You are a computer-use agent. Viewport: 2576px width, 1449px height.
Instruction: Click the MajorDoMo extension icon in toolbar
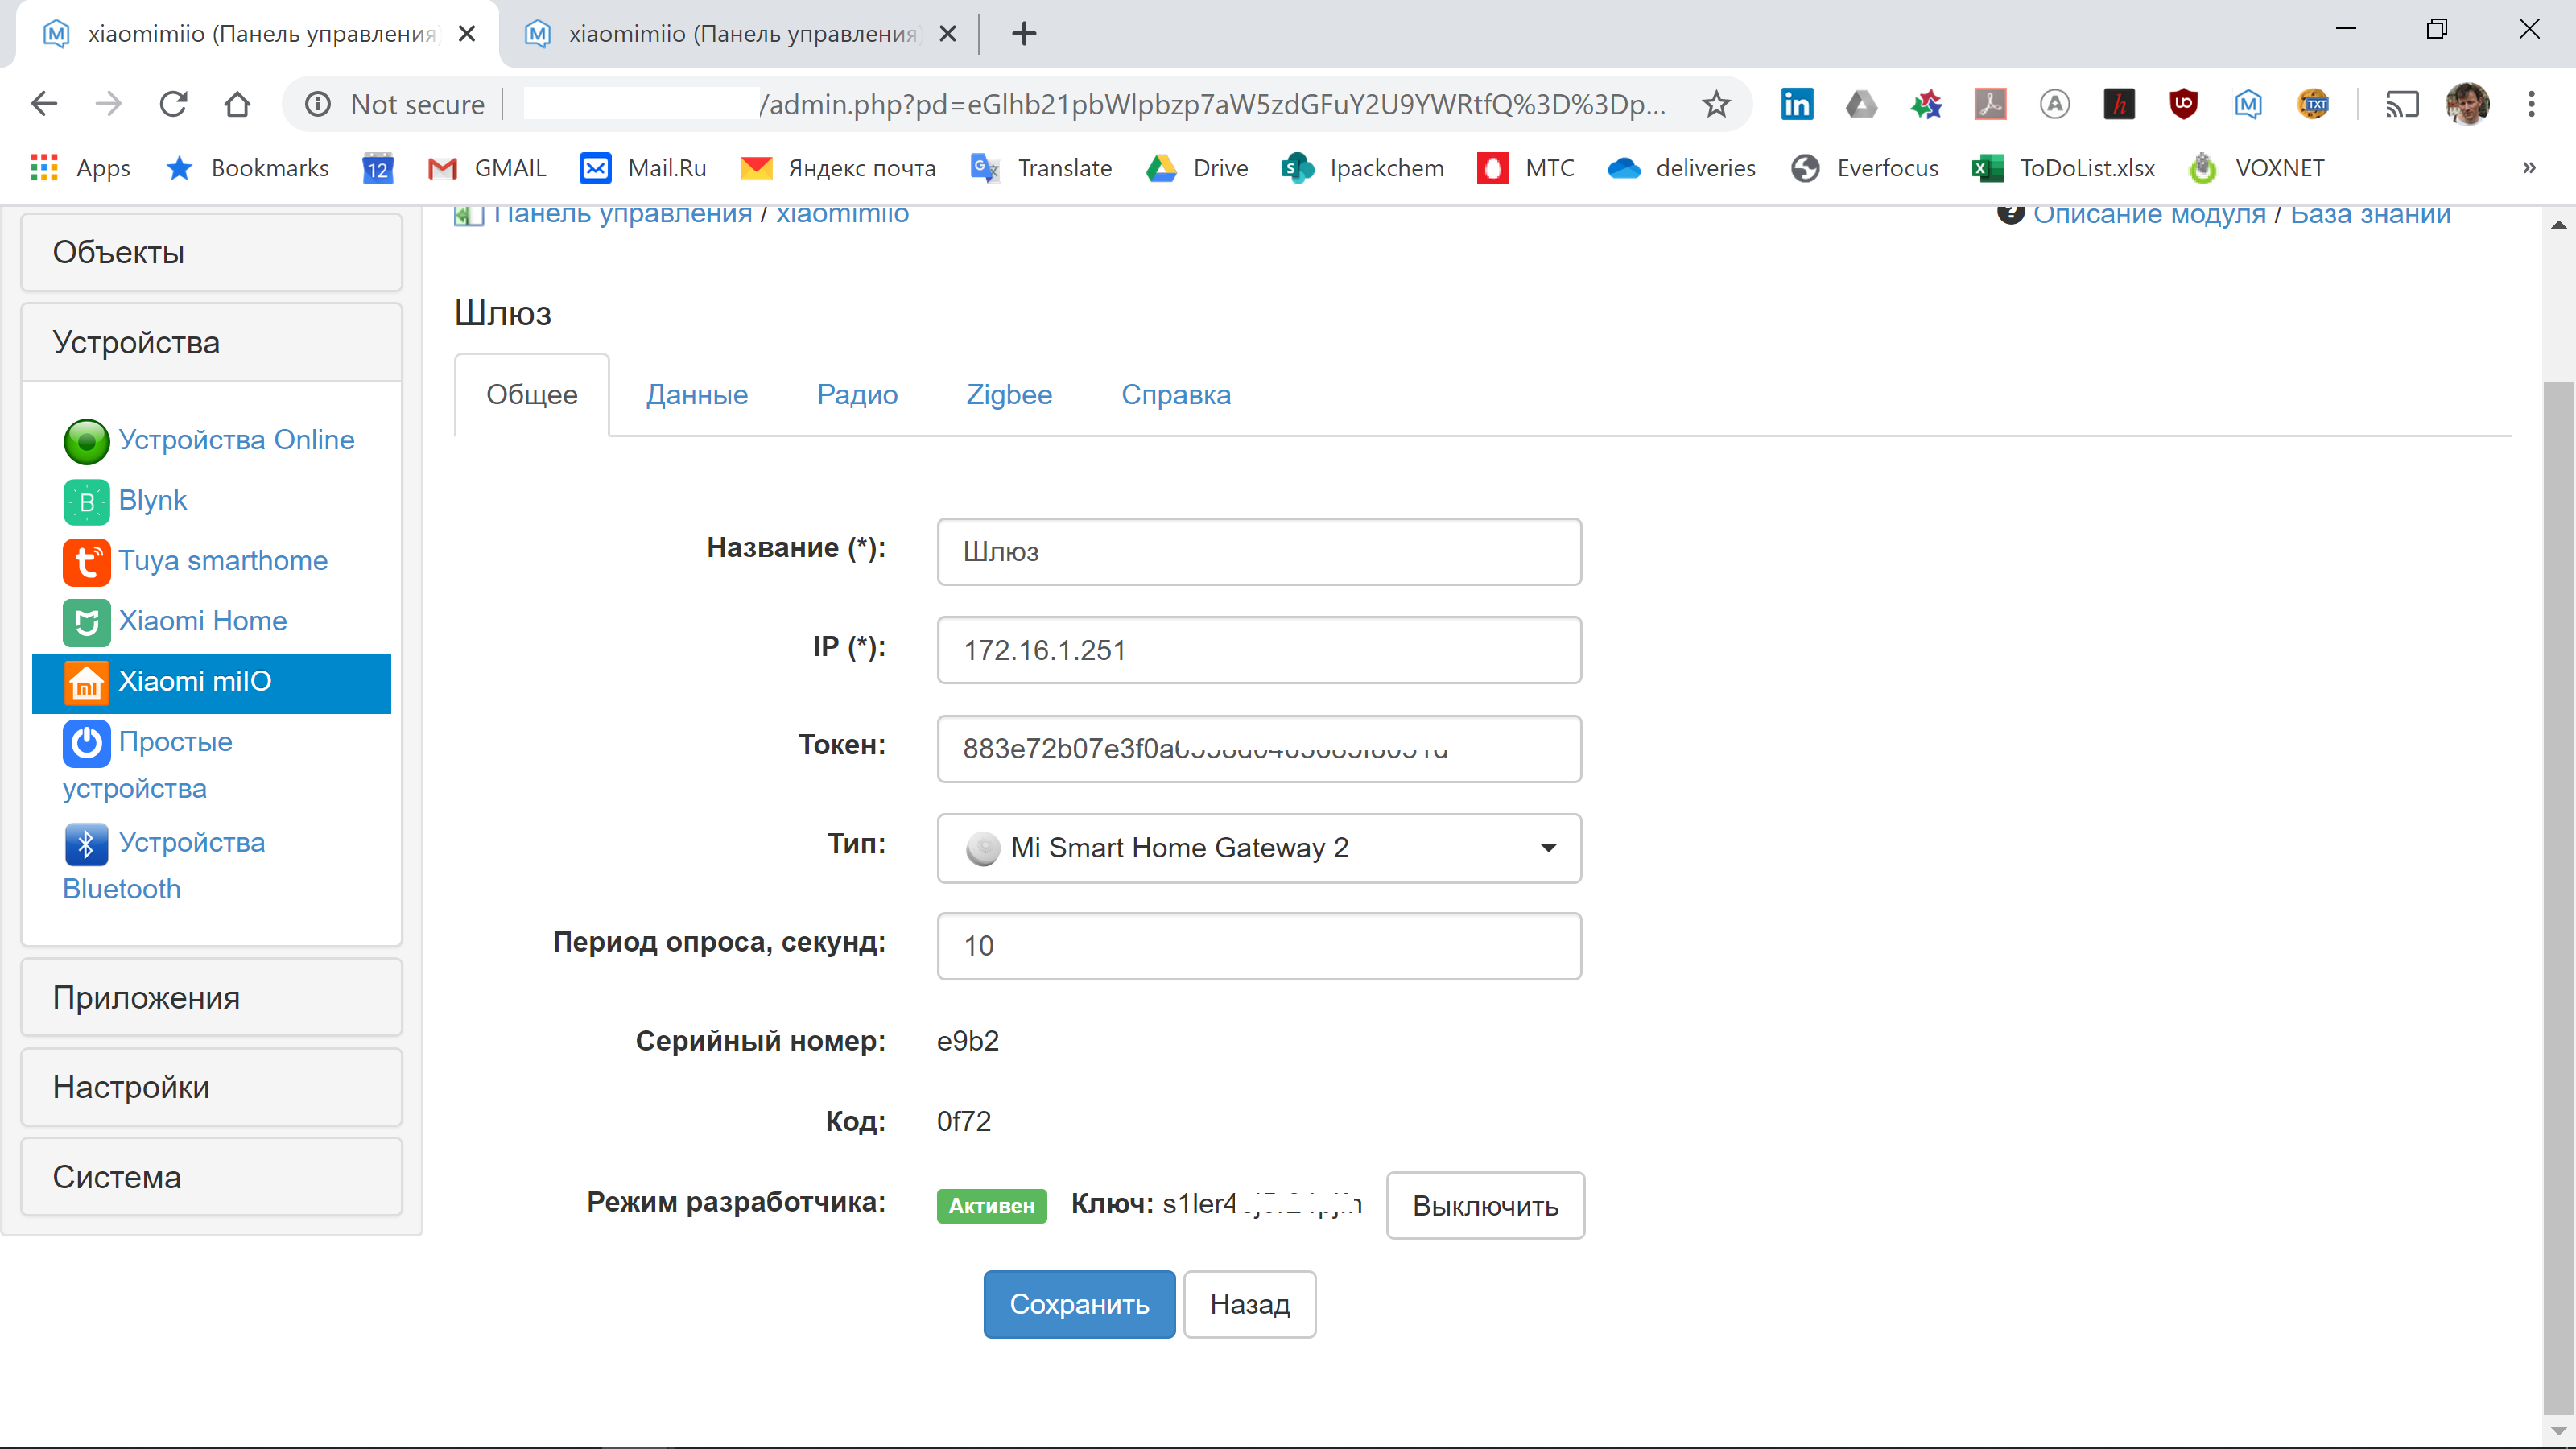[x=2248, y=104]
